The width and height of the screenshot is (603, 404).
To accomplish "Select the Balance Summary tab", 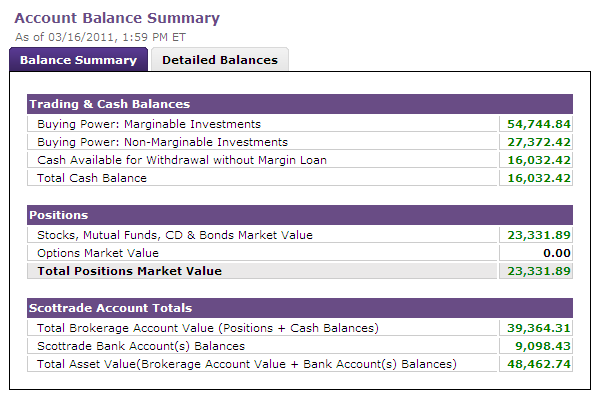I will coord(78,60).
